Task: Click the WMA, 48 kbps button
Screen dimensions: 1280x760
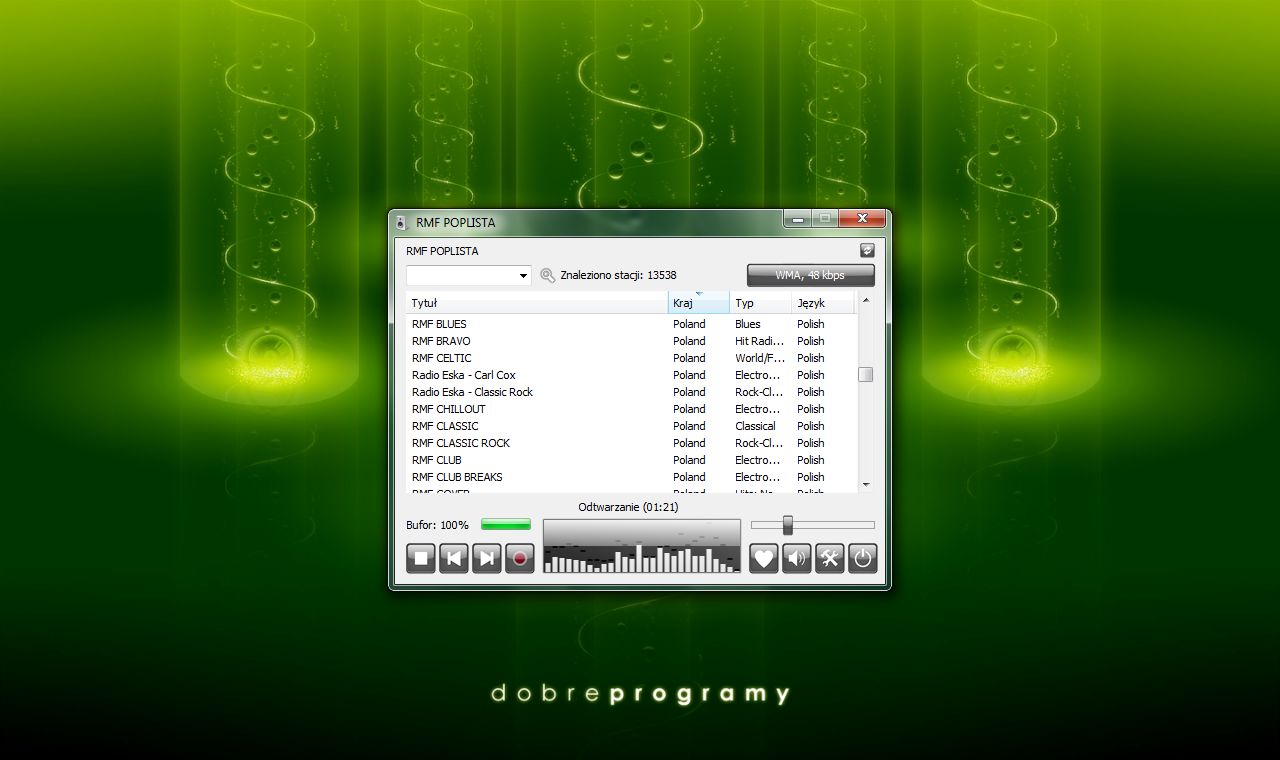Action: 811,275
